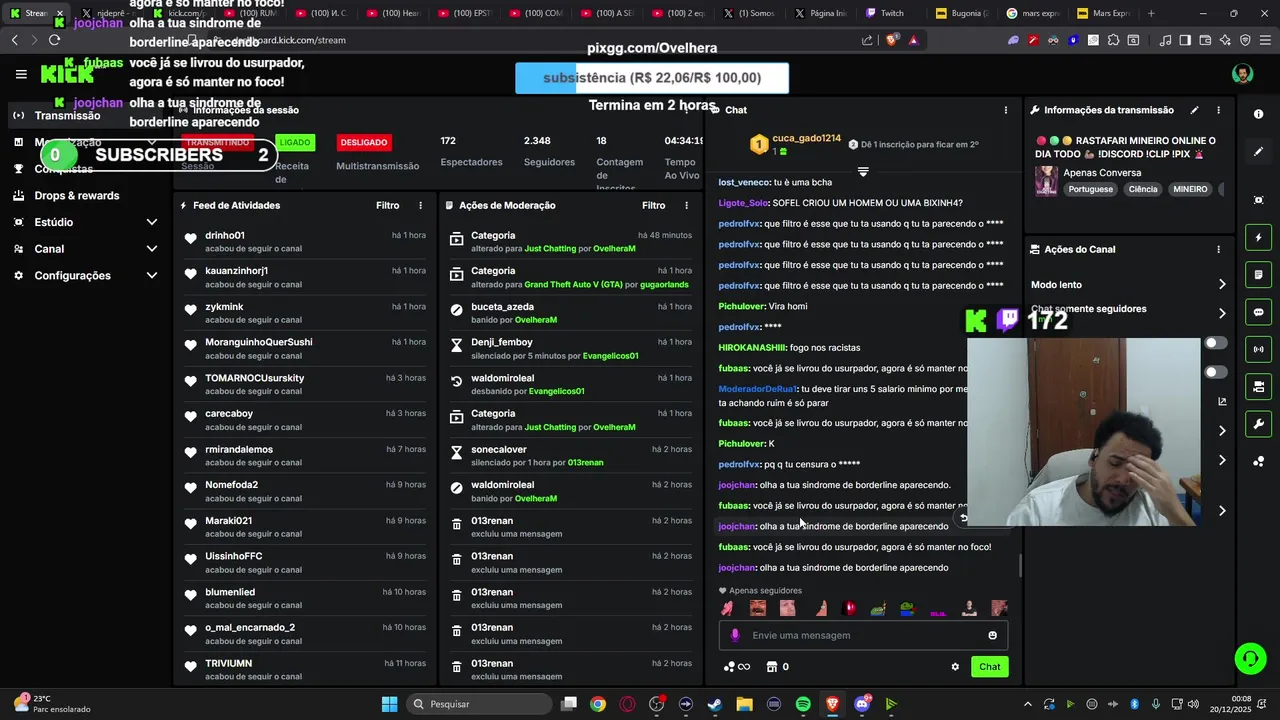The height and width of the screenshot is (720, 1280).
Task: Open Drops & rewards in sidebar
Action: pyautogui.click(x=76, y=196)
